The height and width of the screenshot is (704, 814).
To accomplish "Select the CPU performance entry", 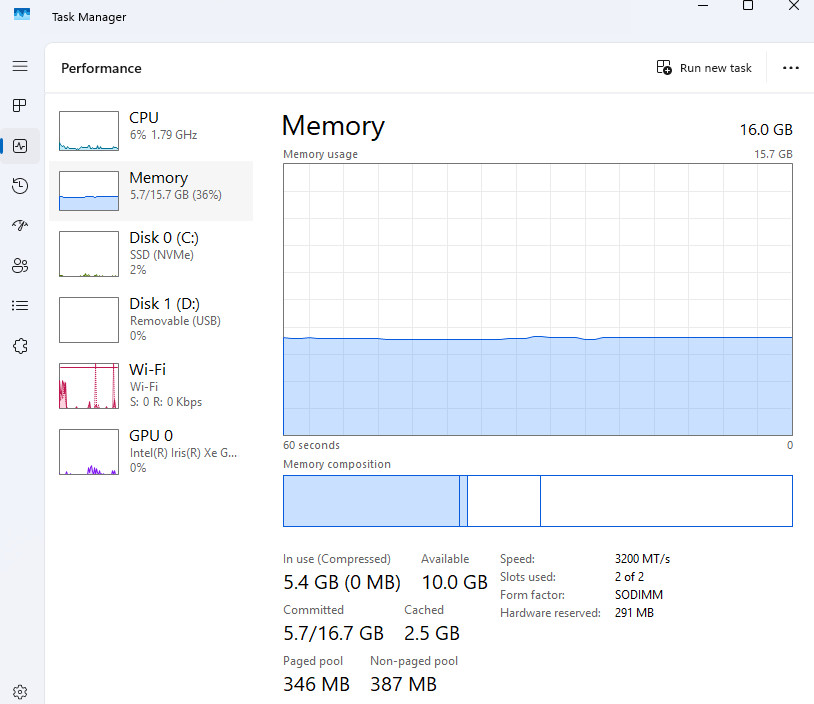I will click(151, 131).
